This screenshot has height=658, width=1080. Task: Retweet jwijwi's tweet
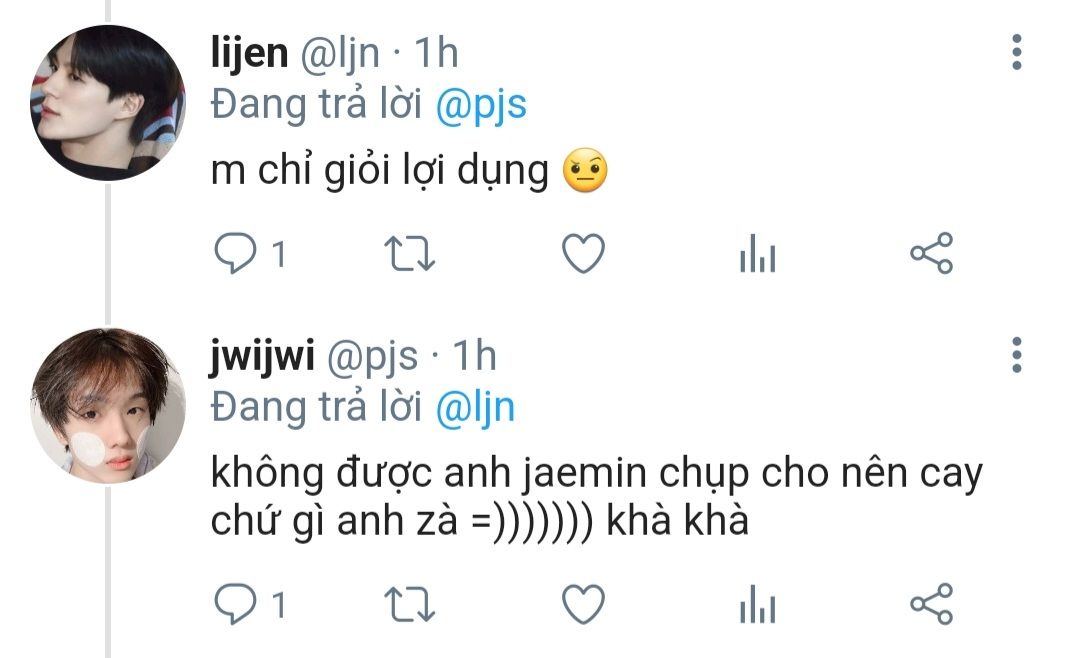click(x=409, y=605)
